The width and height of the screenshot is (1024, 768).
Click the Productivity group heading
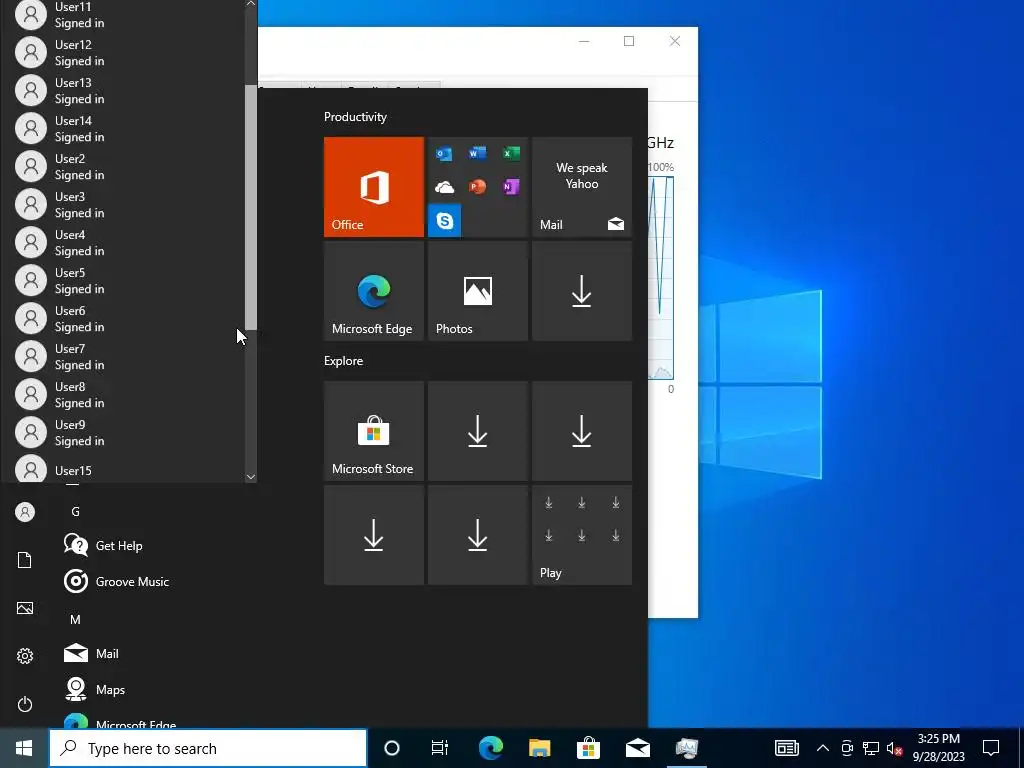(355, 117)
